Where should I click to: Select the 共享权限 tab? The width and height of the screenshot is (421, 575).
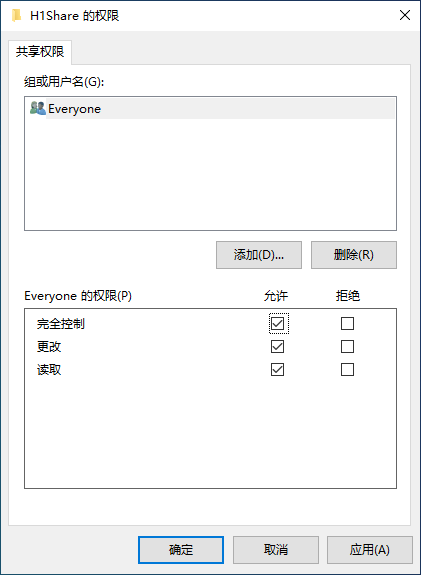pyautogui.click(x=40, y=52)
